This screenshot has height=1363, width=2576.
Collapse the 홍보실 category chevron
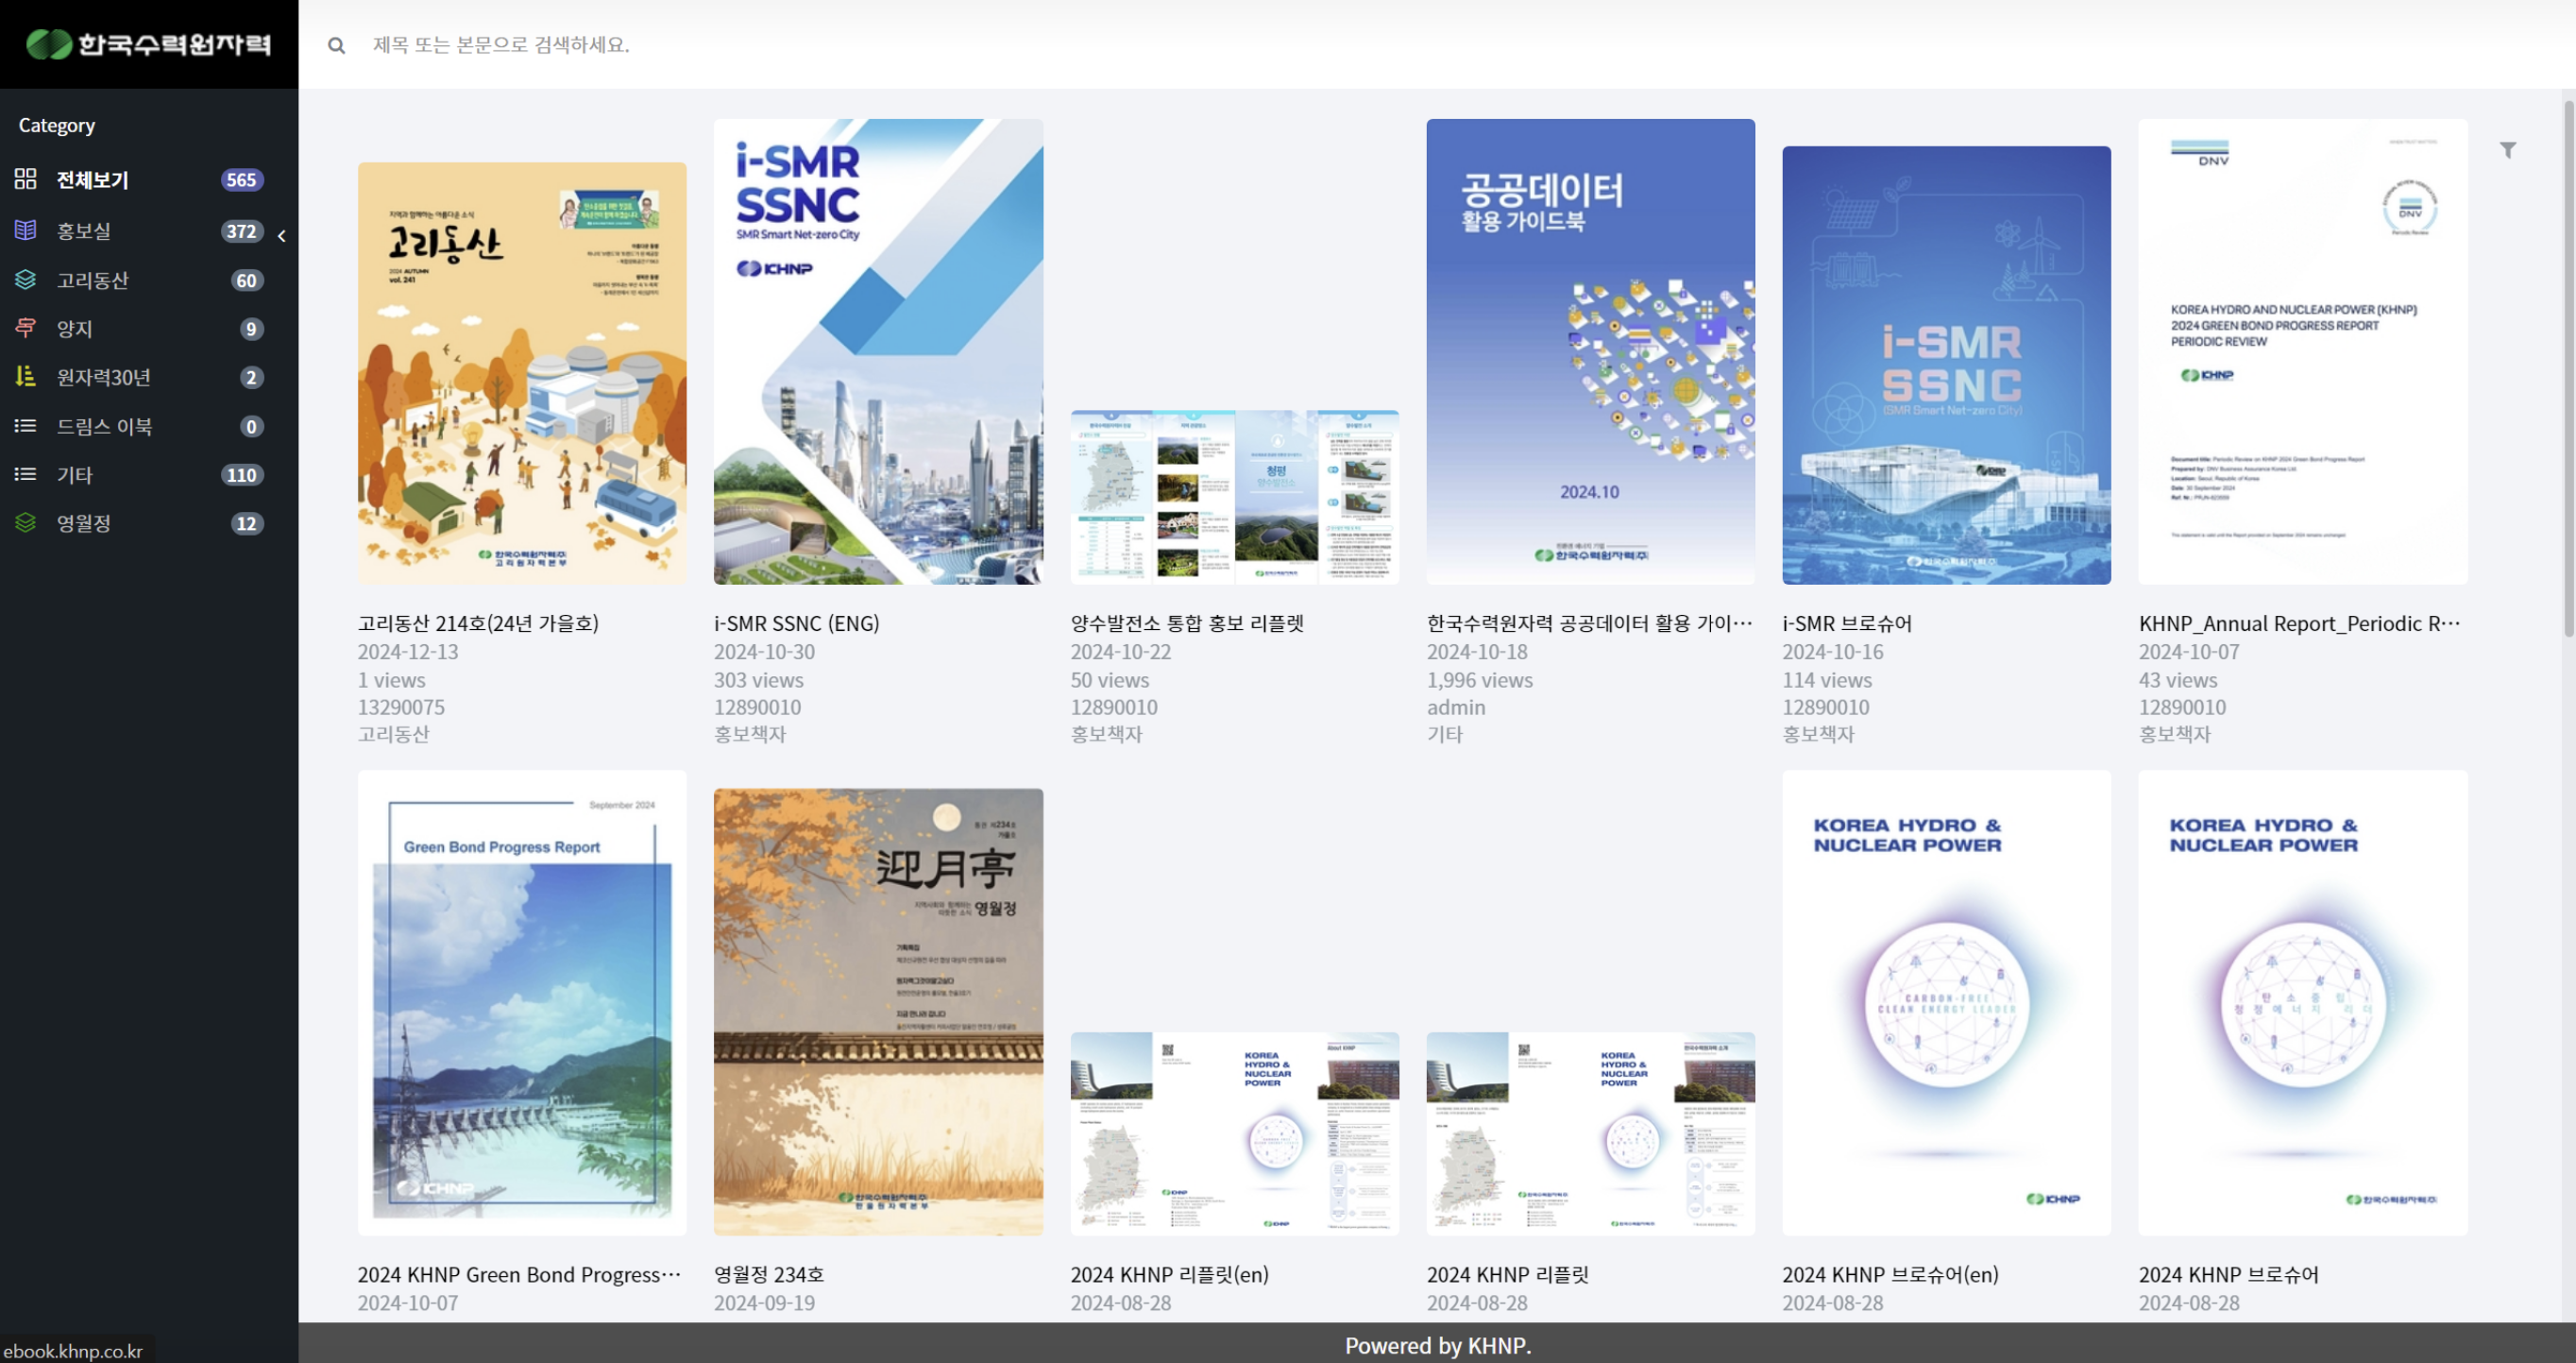coord(282,236)
